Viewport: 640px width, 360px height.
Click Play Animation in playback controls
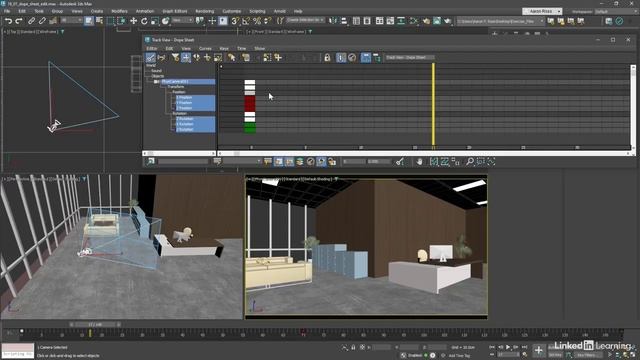pyautogui.click(x=508, y=347)
